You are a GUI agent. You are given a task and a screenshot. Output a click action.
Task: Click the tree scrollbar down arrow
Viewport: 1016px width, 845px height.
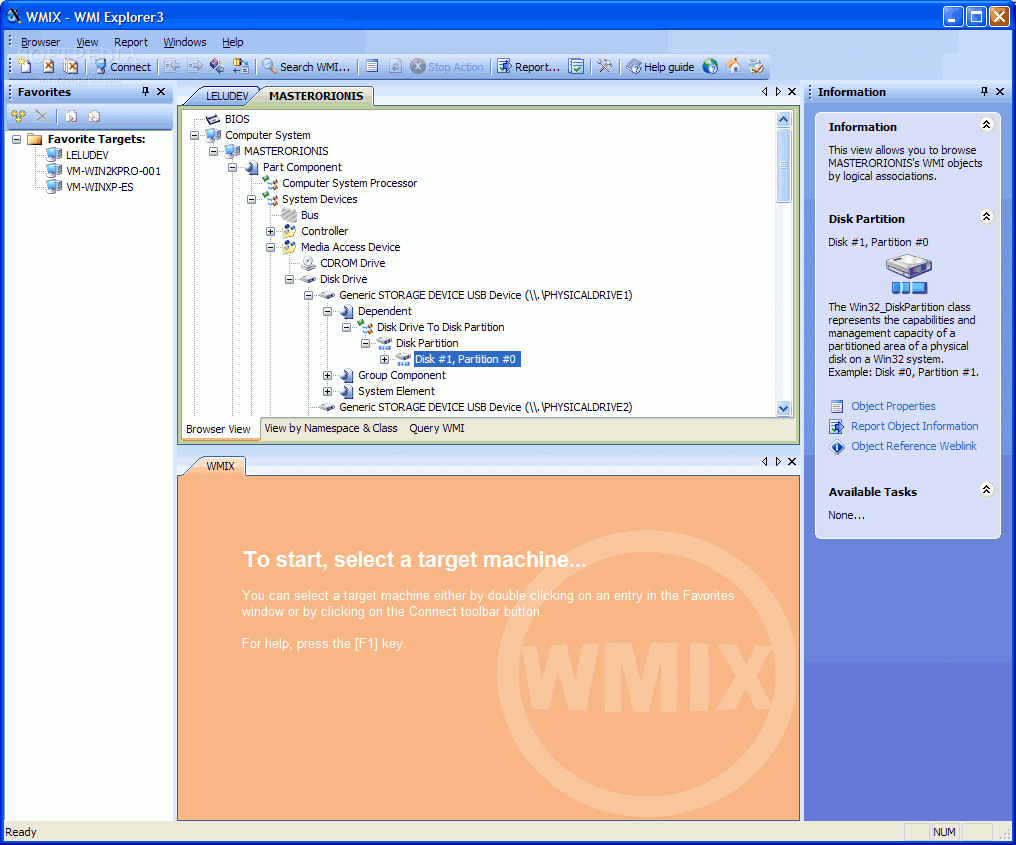(783, 408)
